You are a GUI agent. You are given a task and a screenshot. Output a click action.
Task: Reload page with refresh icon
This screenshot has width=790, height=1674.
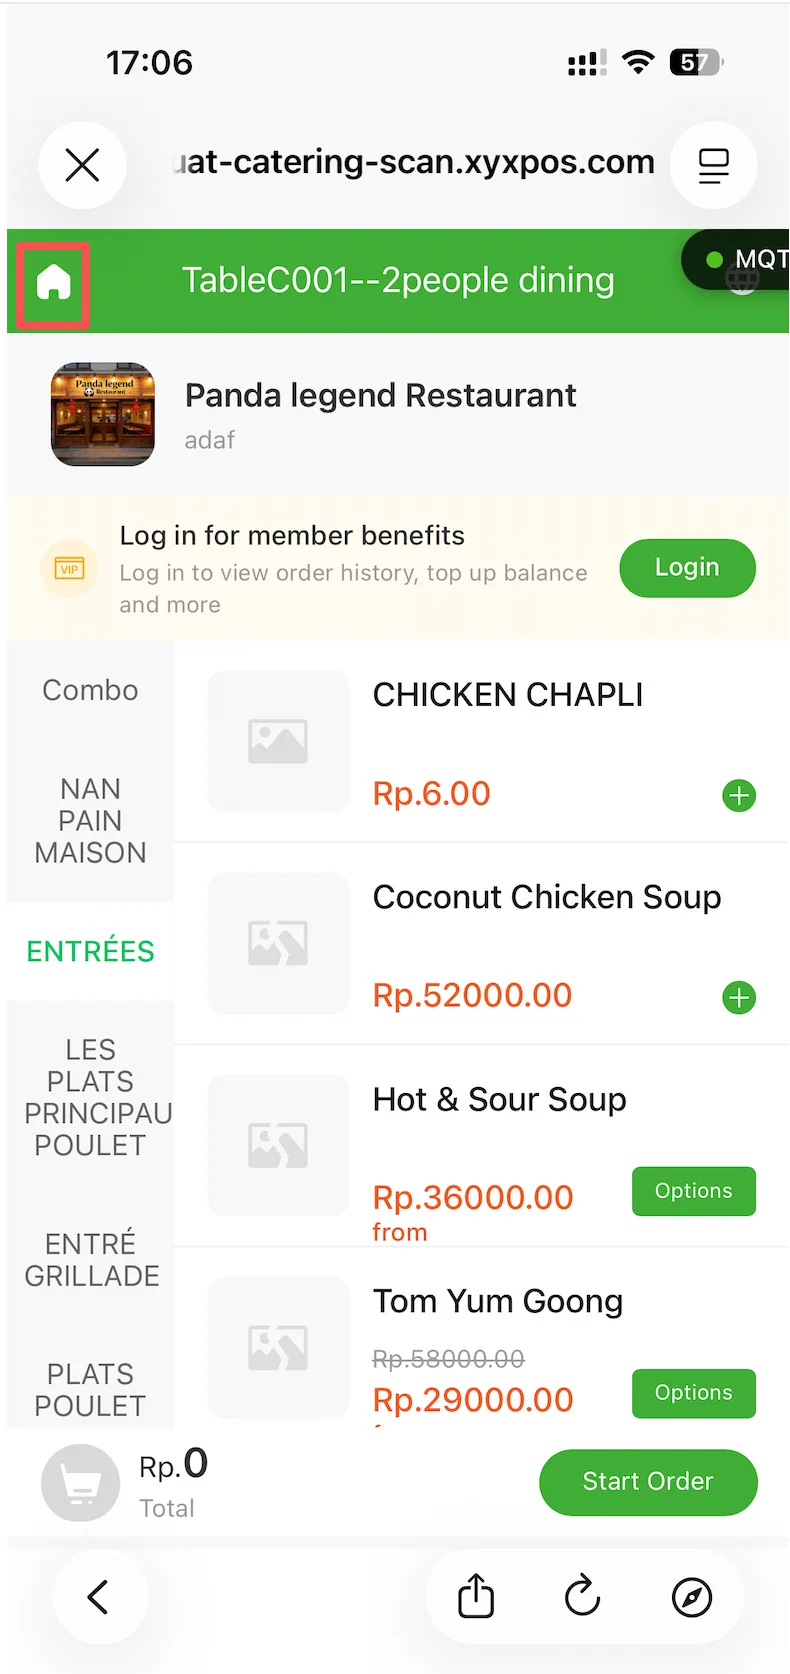pyautogui.click(x=582, y=1596)
